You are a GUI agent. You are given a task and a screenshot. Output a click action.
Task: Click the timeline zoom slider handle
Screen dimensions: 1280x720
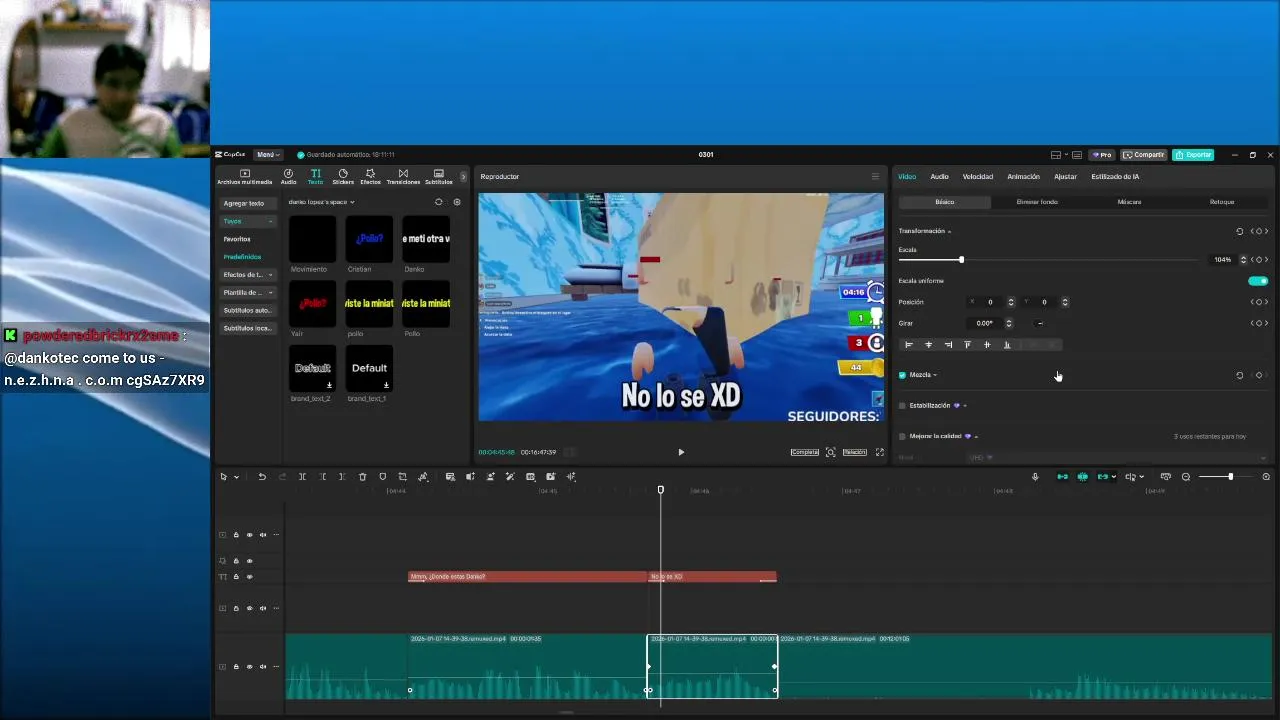coord(1230,477)
